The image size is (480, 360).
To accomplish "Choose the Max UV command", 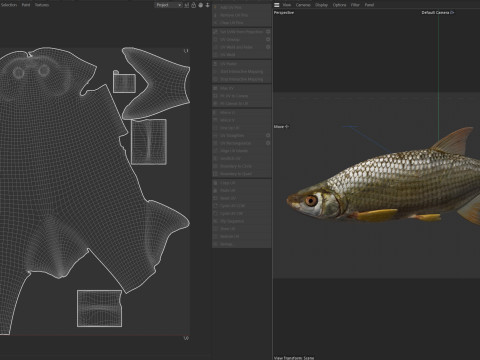I will [242, 88].
